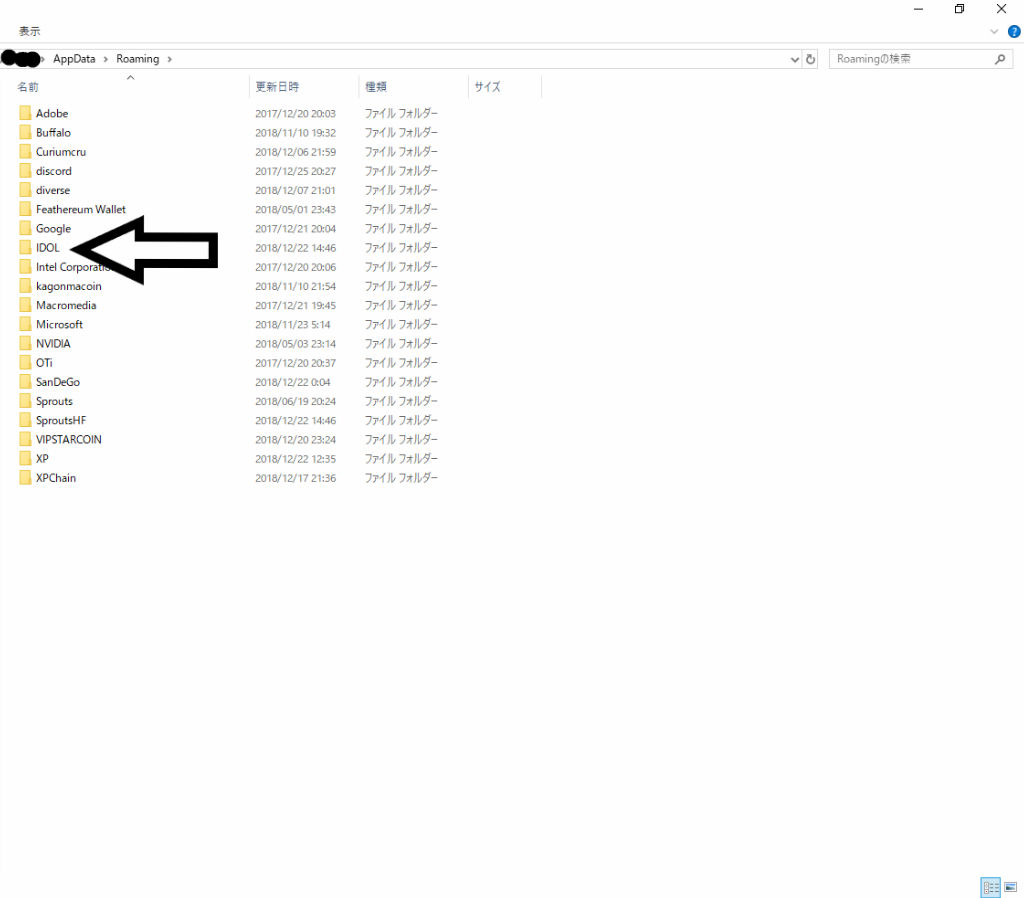The image size is (1024, 898).
Task: Select the folder name Adobe
Action: click(x=52, y=114)
